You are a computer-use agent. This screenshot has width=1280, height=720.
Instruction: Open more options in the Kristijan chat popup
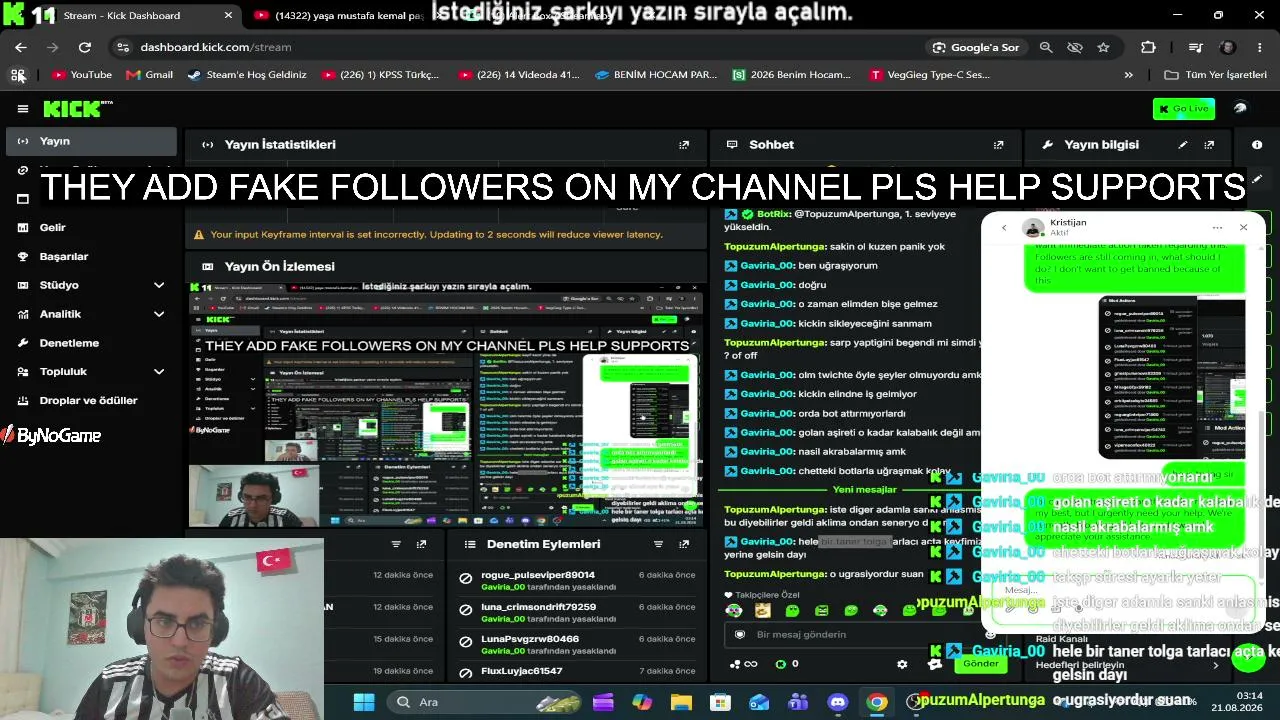(x=1217, y=228)
